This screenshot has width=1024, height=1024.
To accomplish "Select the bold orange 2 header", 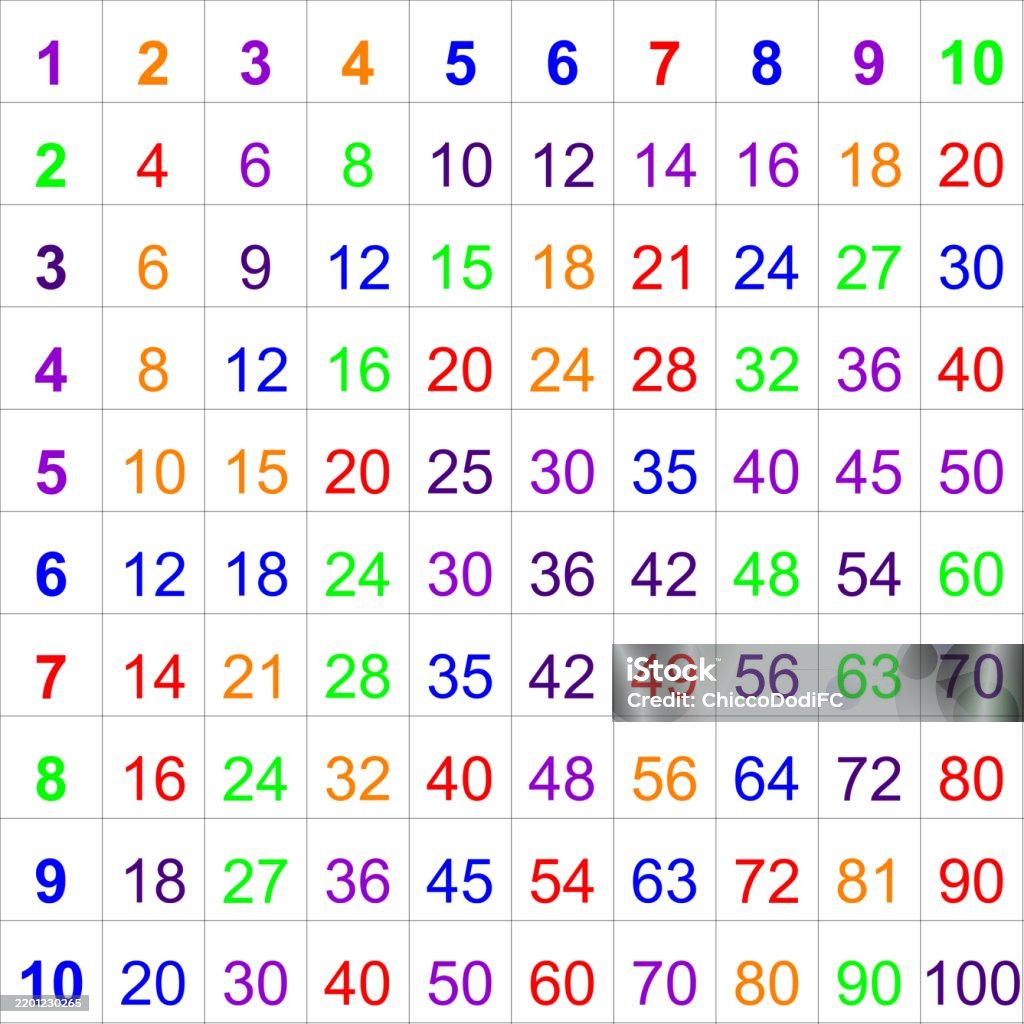I will click(153, 63).
